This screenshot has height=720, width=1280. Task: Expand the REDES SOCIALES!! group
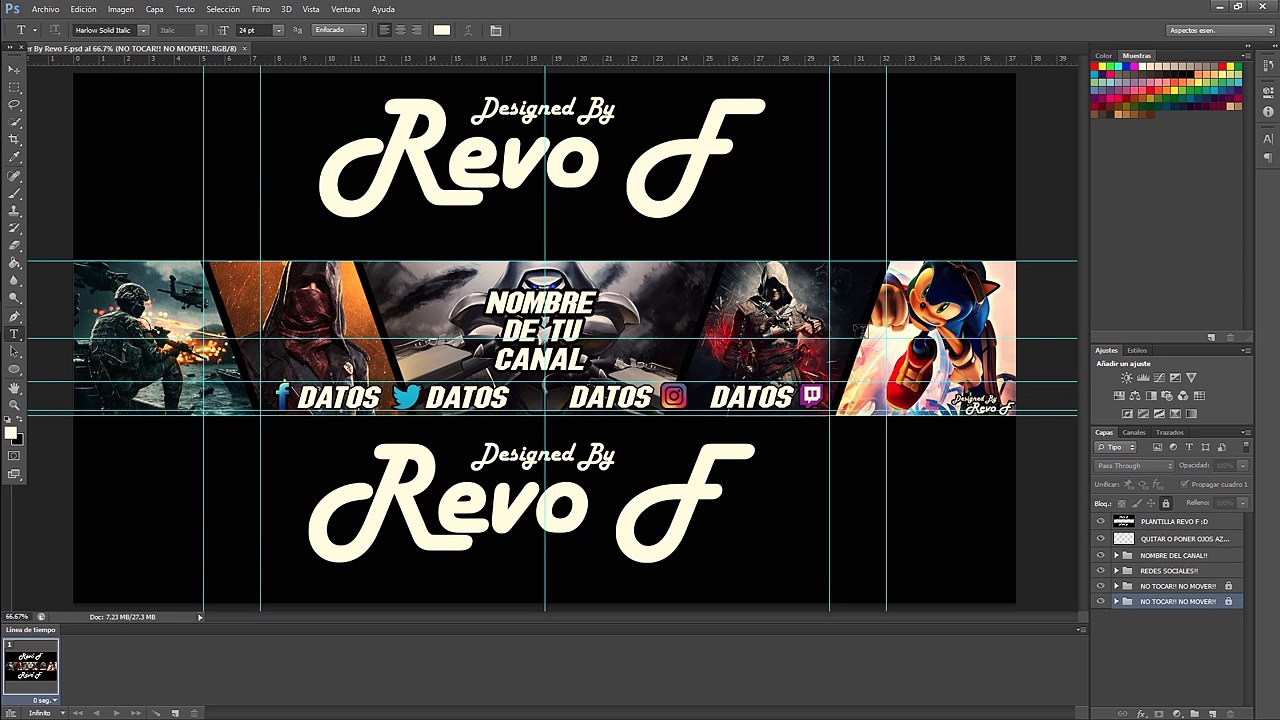pyautogui.click(x=1116, y=571)
